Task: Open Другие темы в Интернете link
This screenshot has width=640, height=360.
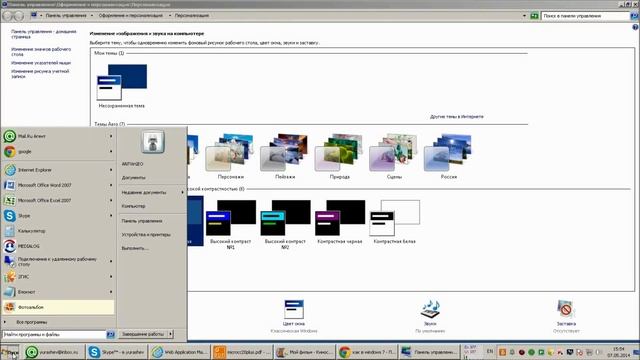Action: (x=456, y=116)
